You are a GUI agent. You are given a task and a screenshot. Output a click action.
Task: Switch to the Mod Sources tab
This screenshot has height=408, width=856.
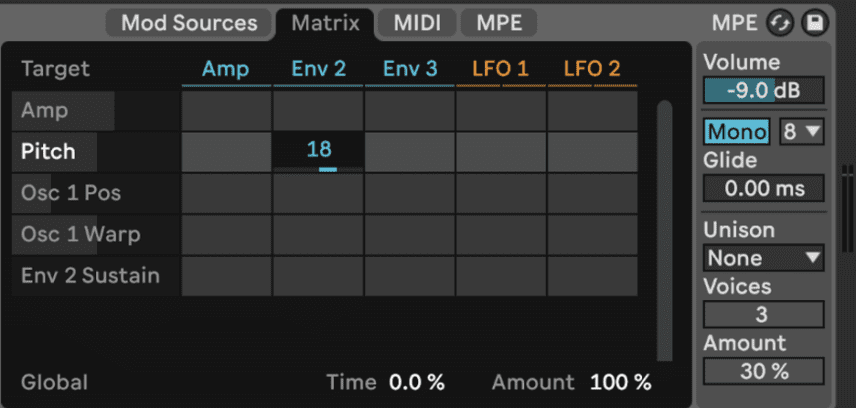tap(189, 23)
